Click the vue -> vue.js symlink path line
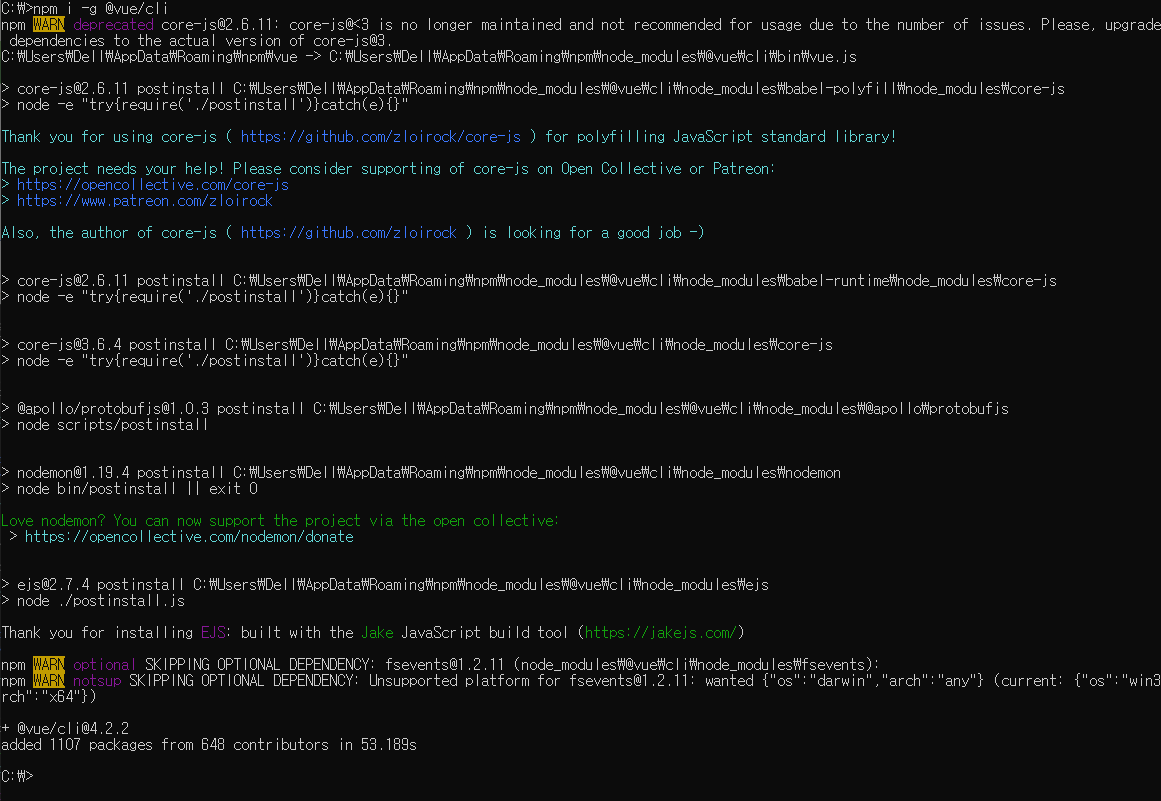Screen dimensions: 1161x801 tap(429, 56)
